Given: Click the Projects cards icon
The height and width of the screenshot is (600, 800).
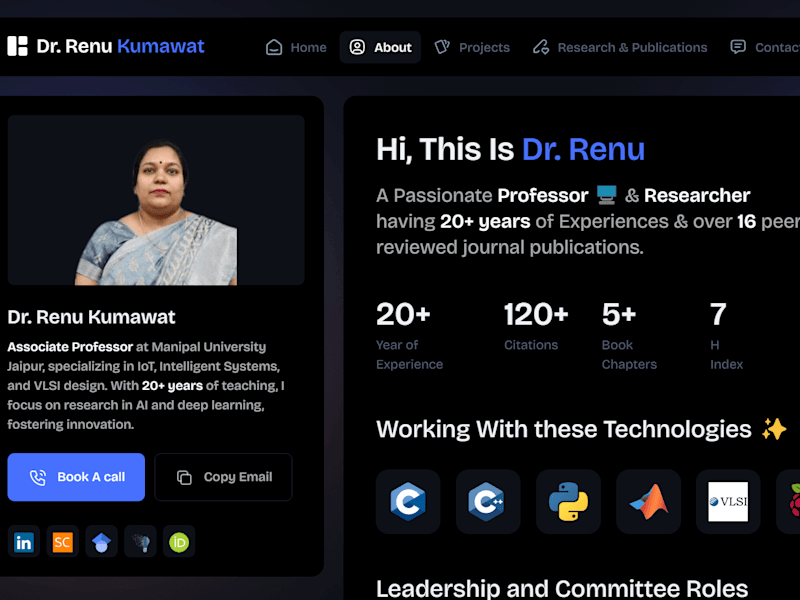Looking at the screenshot, I should point(442,47).
